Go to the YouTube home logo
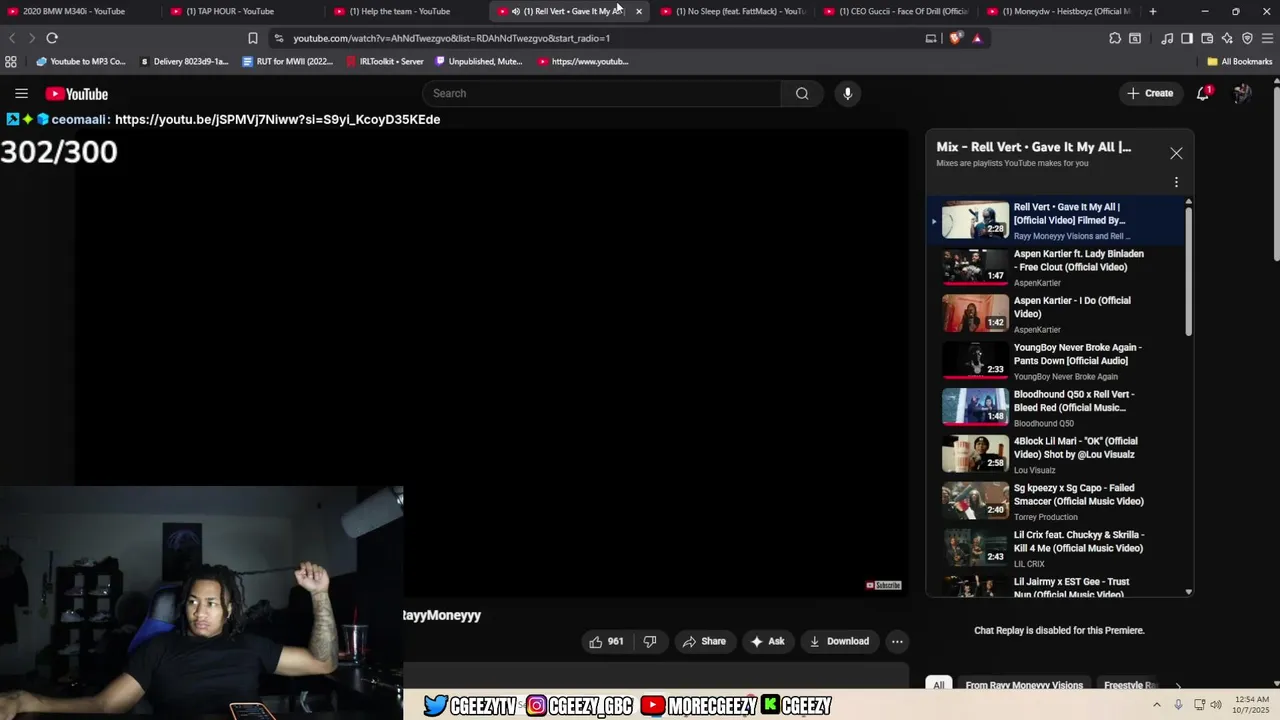Screen dimensions: 1280x720 click(76, 94)
